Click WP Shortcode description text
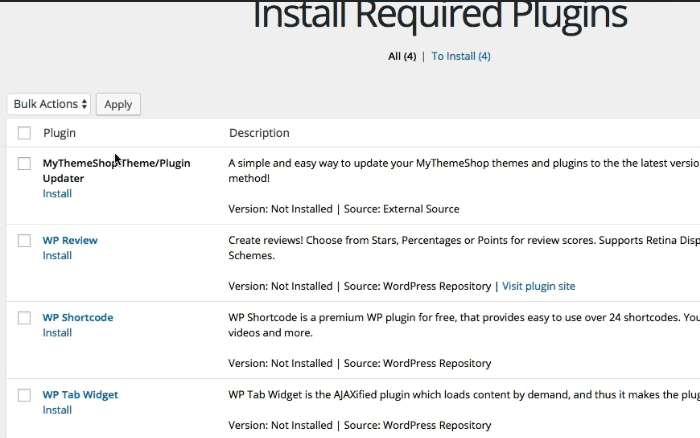700x438 pixels. (x=464, y=325)
